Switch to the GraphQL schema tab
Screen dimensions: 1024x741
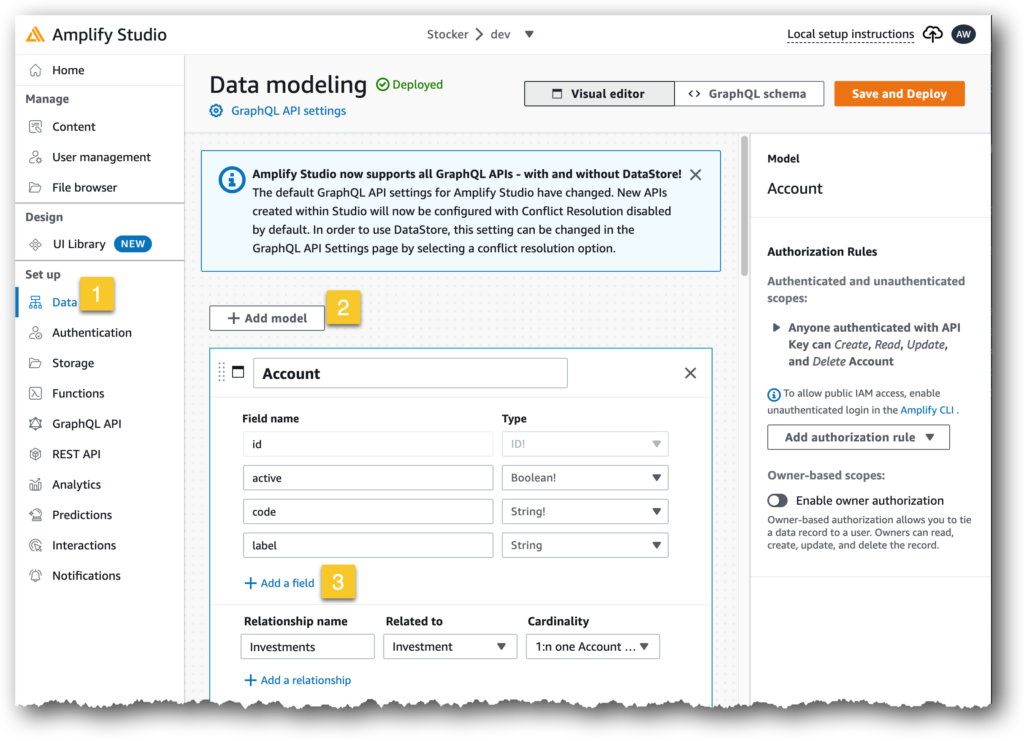pyautogui.click(x=749, y=94)
